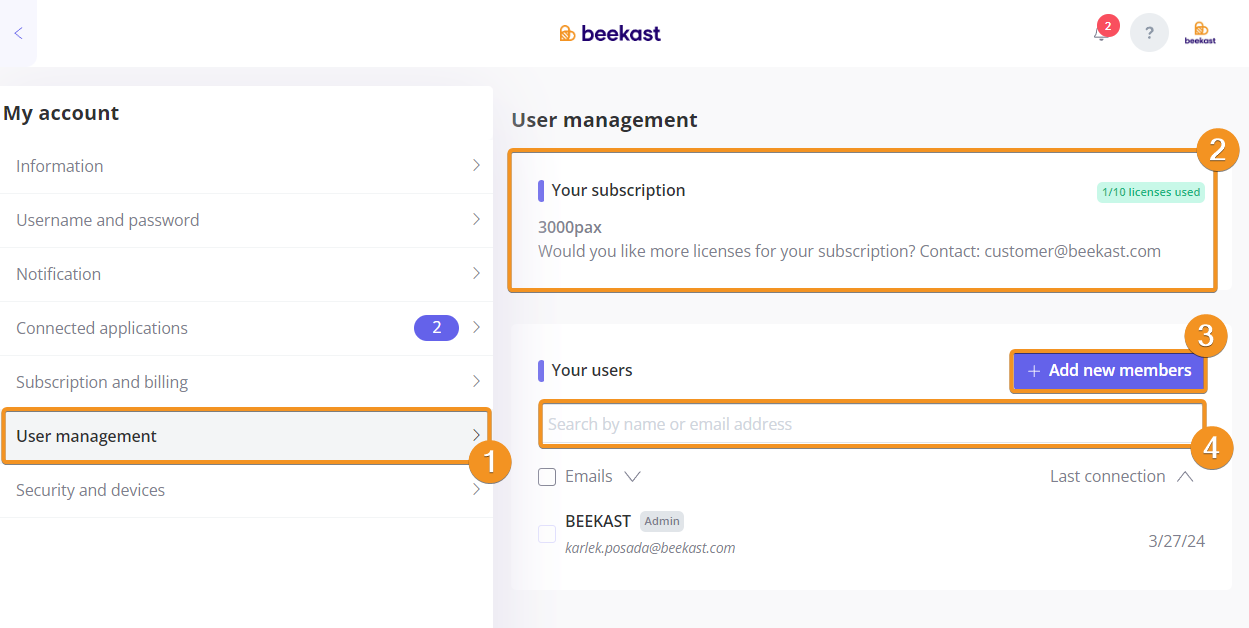Open the Username and password menu item
This screenshot has height=628, width=1249.
tap(246, 220)
